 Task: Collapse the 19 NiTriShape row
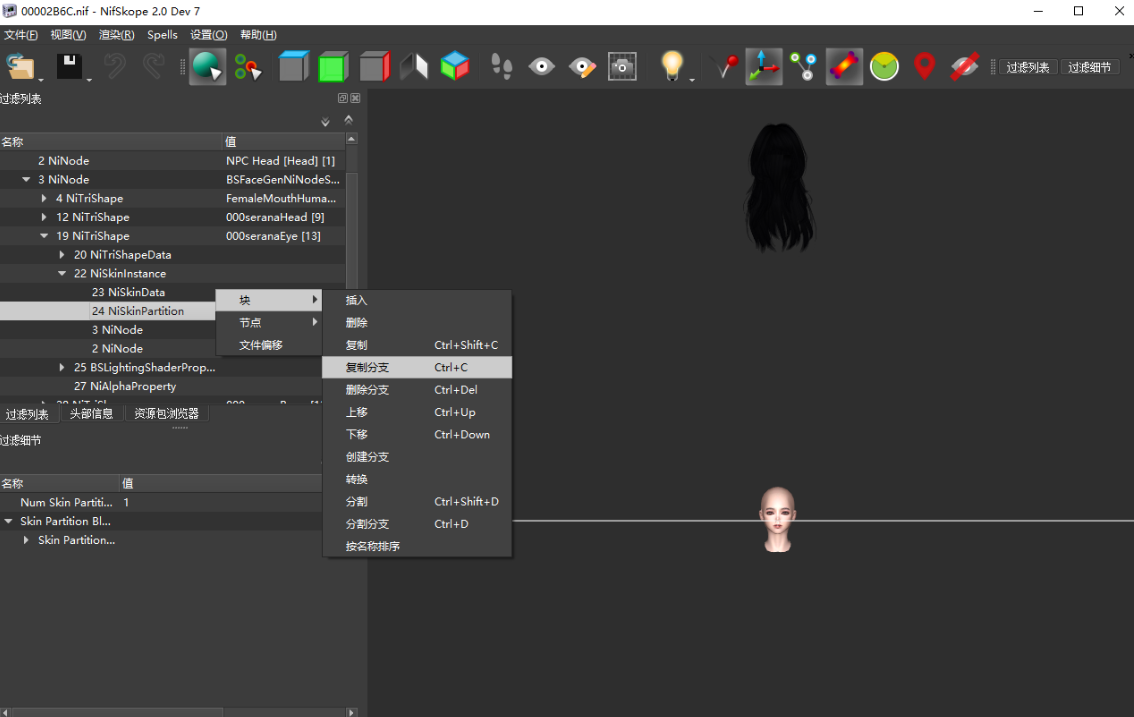[44, 236]
